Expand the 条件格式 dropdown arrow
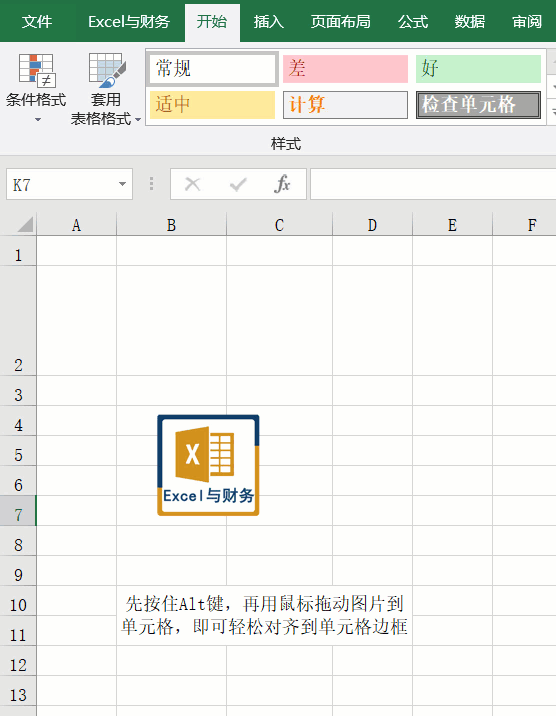This screenshot has width=556, height=716. pyautogui.click(x=38, y=120)
